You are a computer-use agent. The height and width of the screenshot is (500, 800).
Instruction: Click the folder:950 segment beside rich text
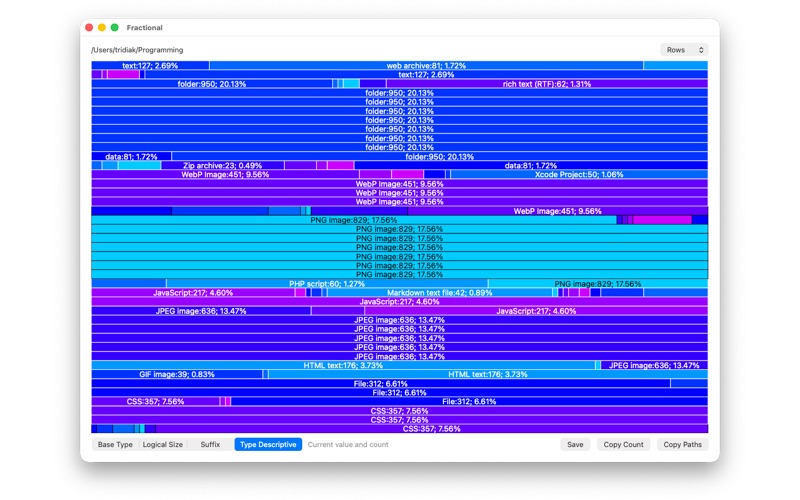tap(212, 84)
